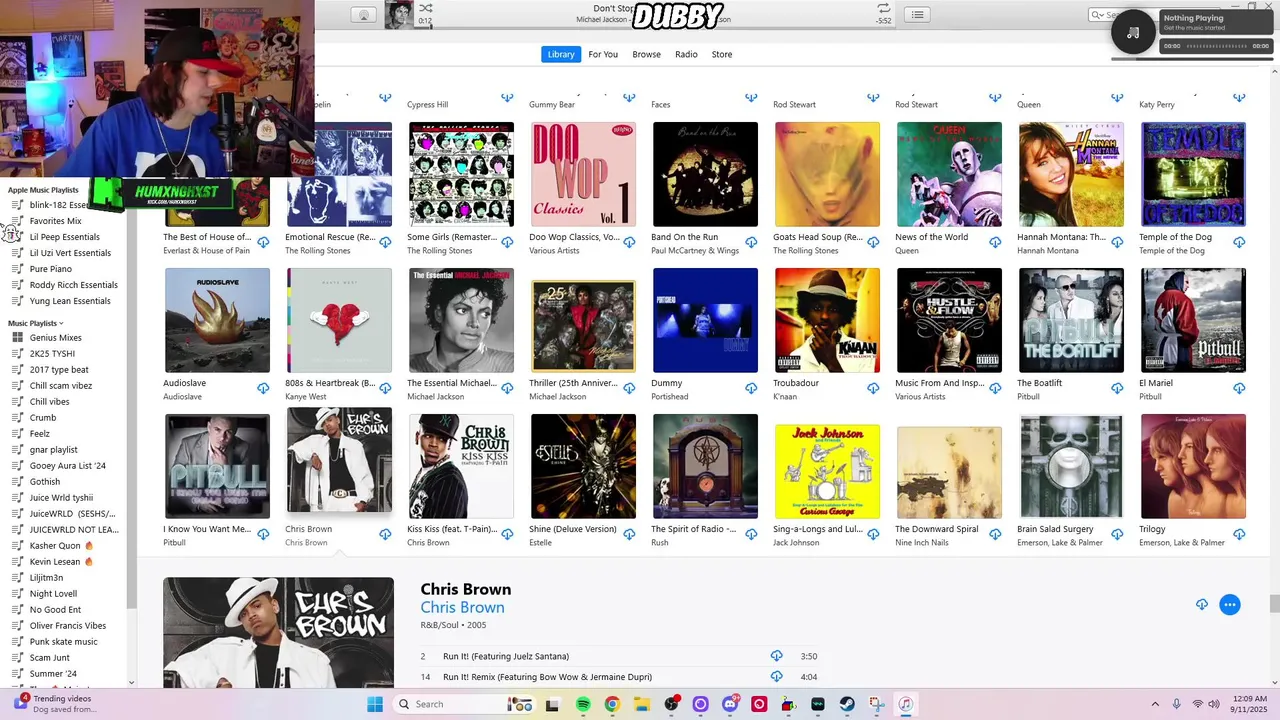Select the Chill vibes playlist
Screen dimensions: 1280x720
click(x=49, y=402)
